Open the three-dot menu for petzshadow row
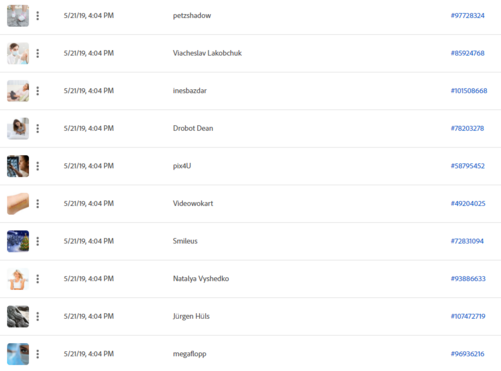 (38, 16)
